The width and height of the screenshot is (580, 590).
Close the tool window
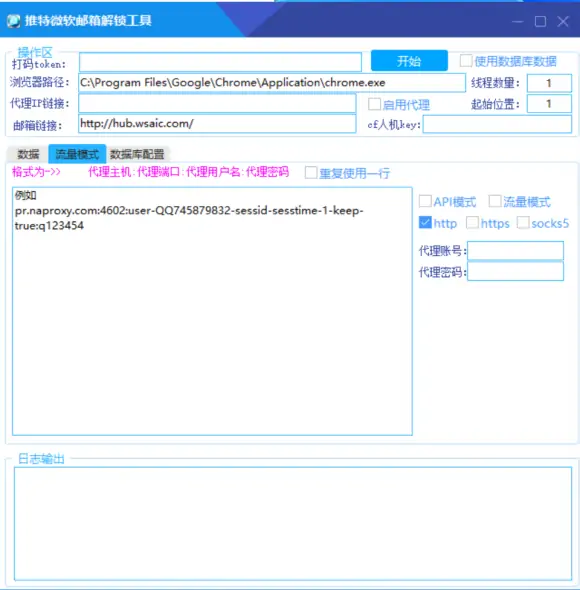coord(563,21)
